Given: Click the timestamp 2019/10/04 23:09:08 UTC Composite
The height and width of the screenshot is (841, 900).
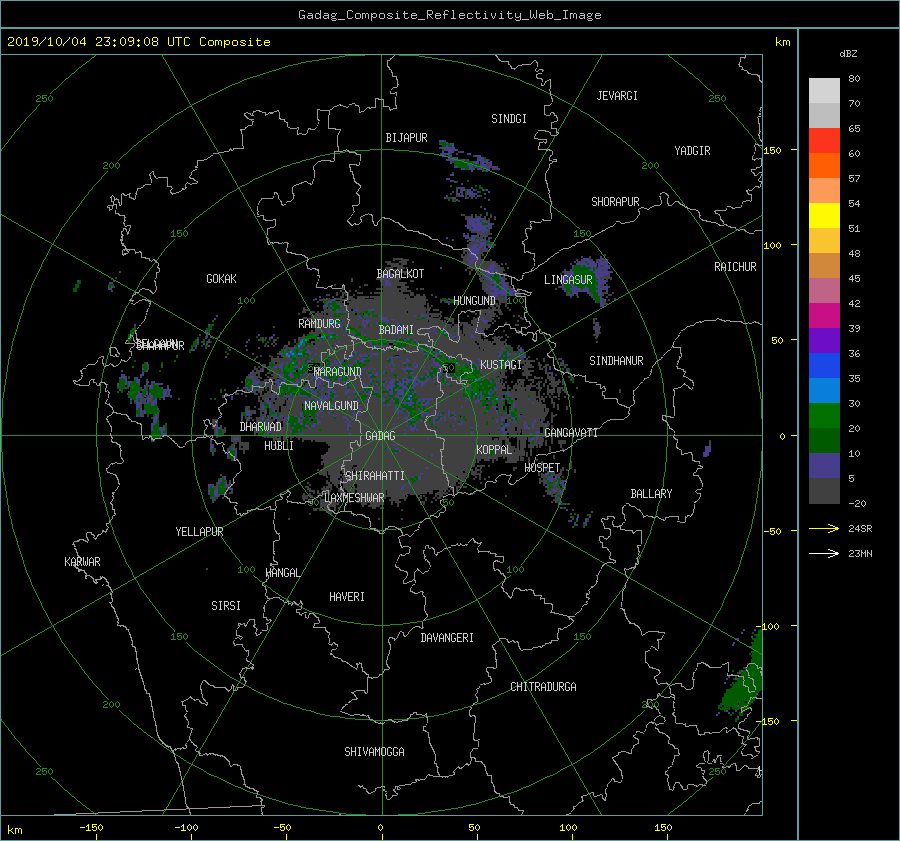Looking at the screenshot, I should pyautogui.click(x=138, y=42).
